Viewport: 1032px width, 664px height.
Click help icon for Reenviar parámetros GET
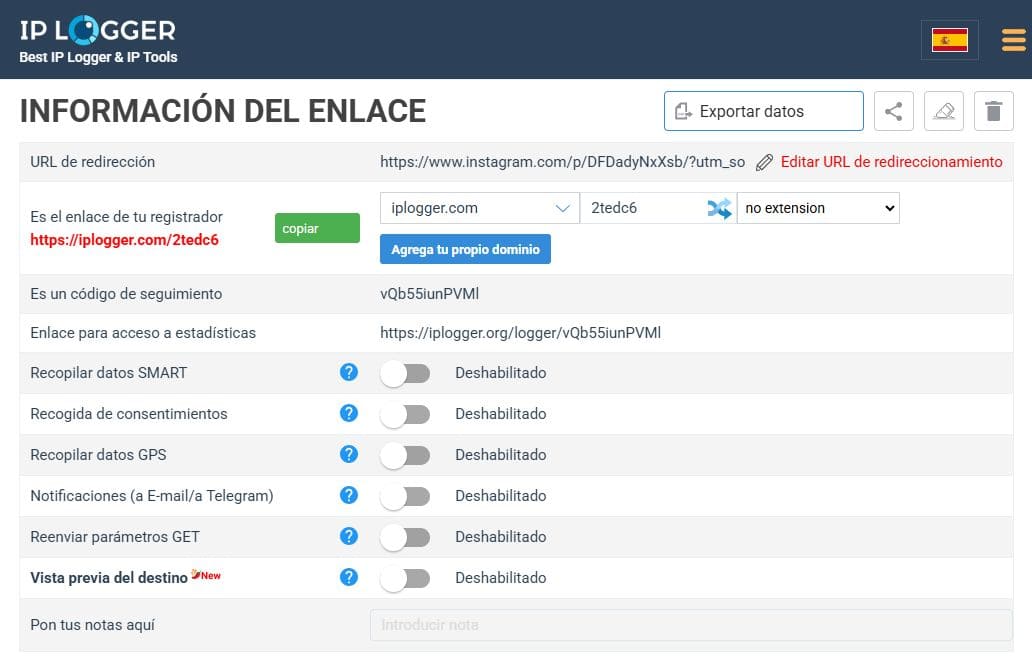[349, 537]
